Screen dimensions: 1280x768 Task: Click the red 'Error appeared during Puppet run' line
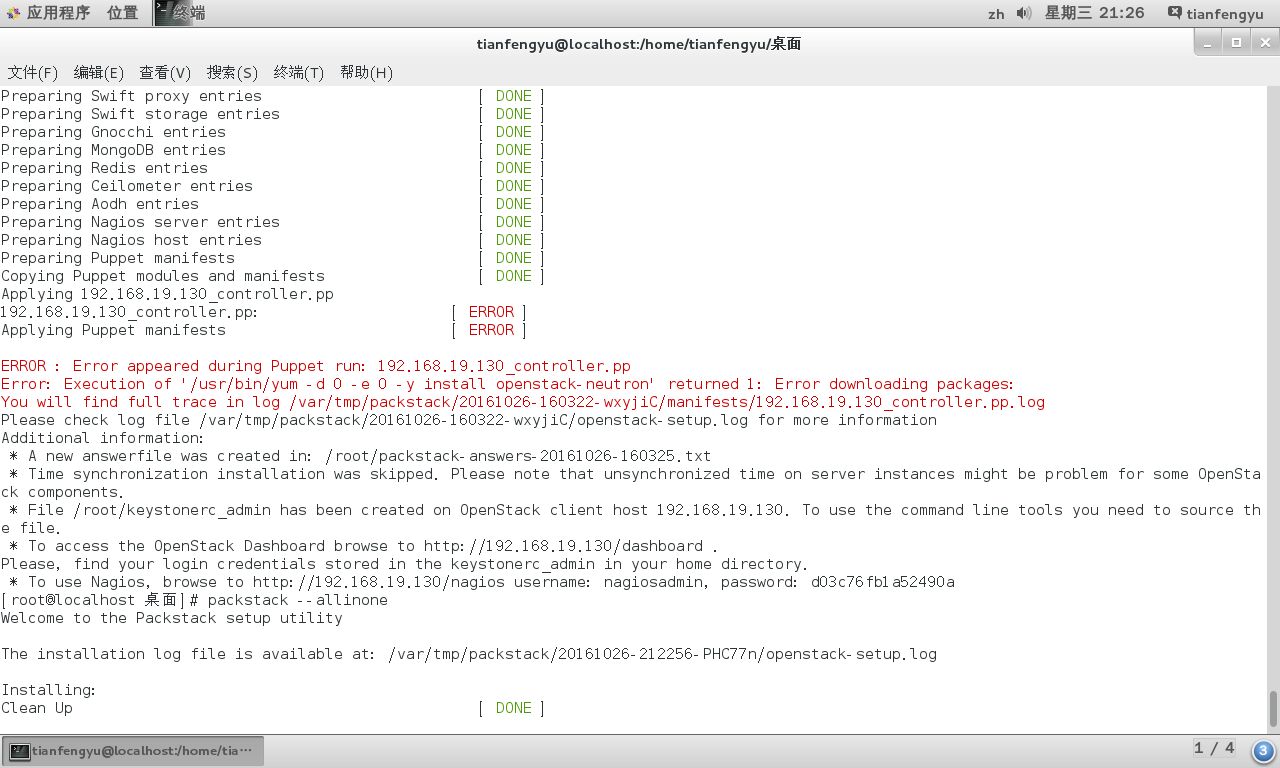click(x=316, y=366)
